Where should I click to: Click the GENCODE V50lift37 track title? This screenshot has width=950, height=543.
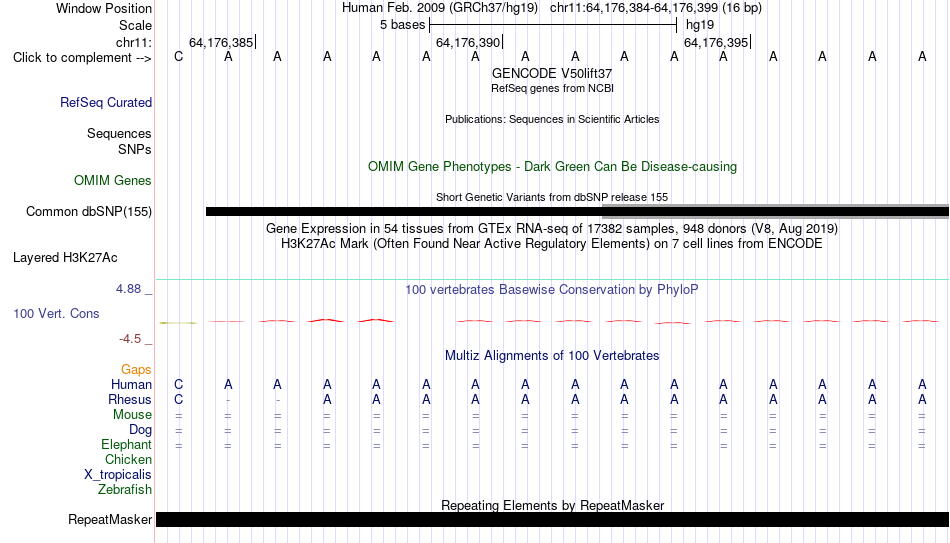click(x=552, y=73)
